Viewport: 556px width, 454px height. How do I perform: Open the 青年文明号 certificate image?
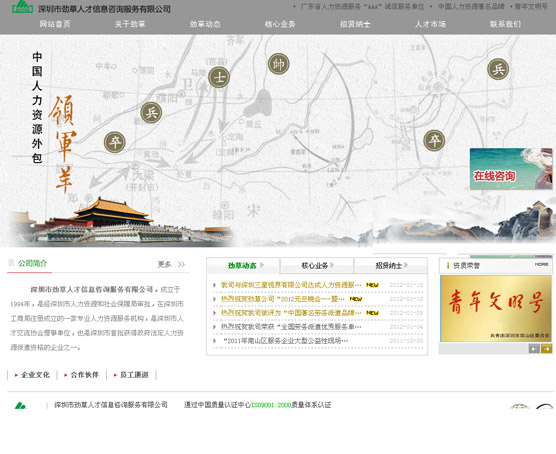click(x=496, y=309)
